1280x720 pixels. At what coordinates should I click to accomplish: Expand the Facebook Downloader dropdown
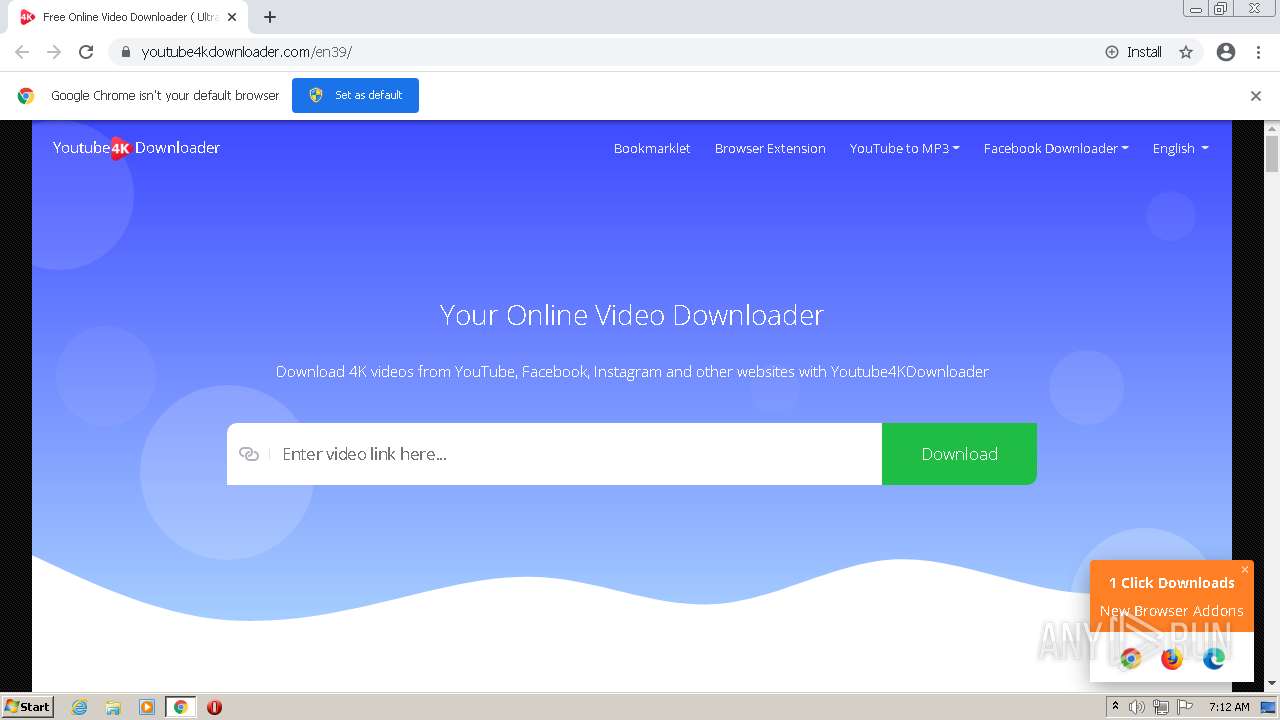click(x=1056, y=148)
